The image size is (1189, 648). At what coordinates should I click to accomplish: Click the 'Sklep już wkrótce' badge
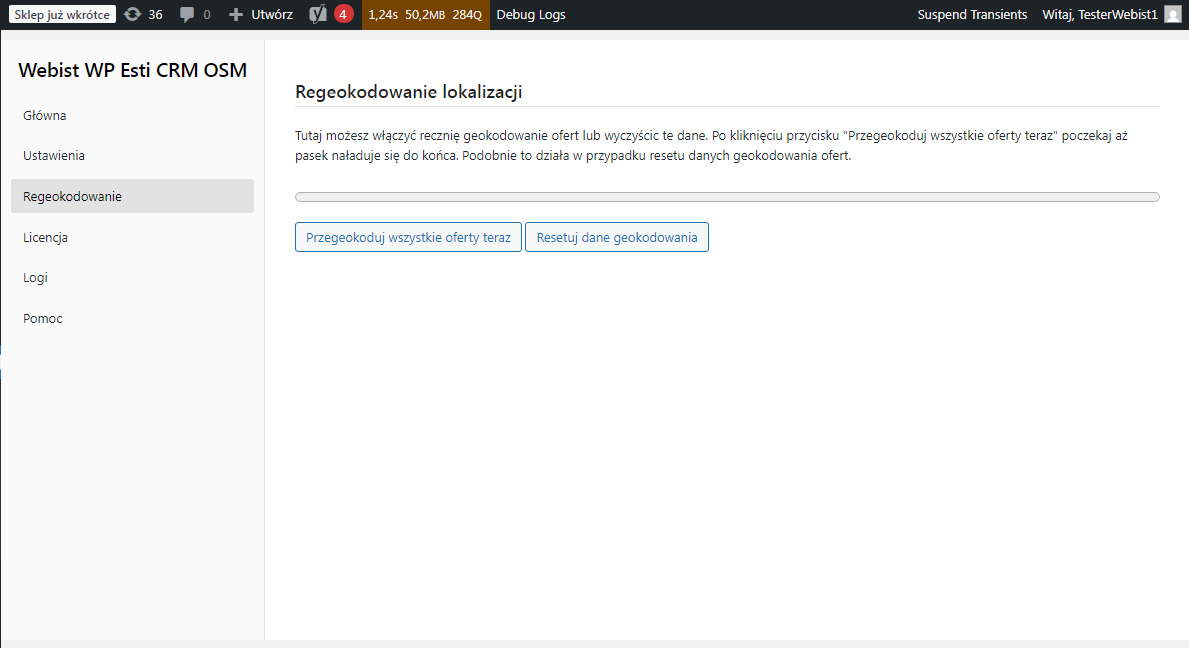(63, 15)
